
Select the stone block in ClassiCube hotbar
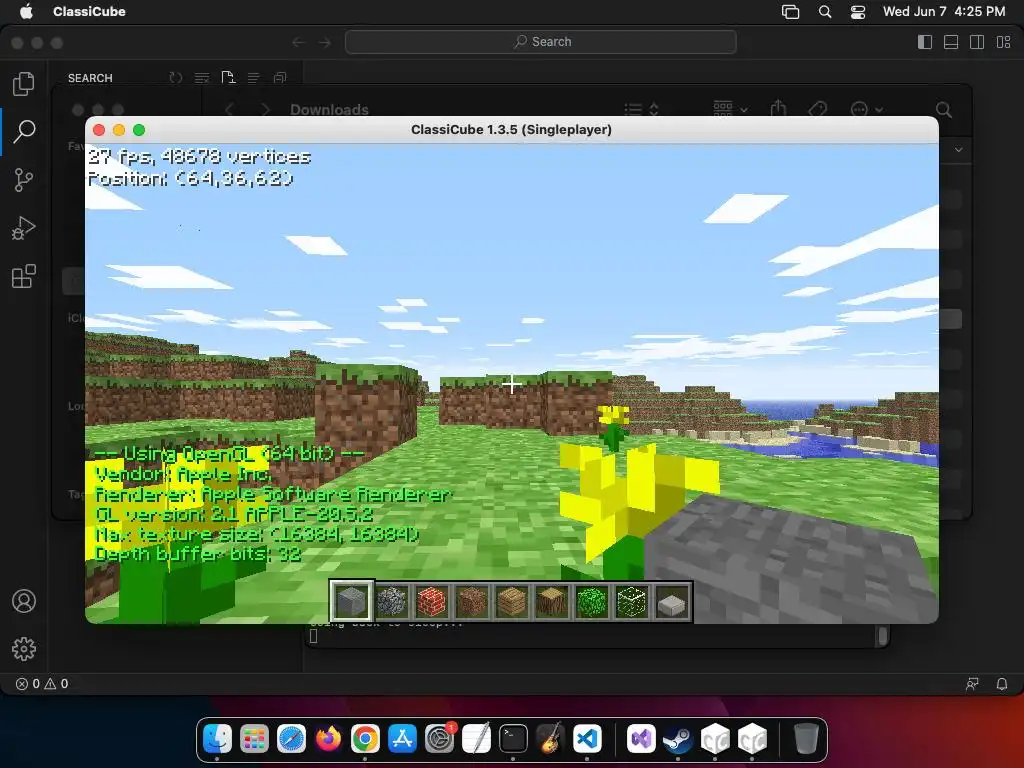coord(351,601)
